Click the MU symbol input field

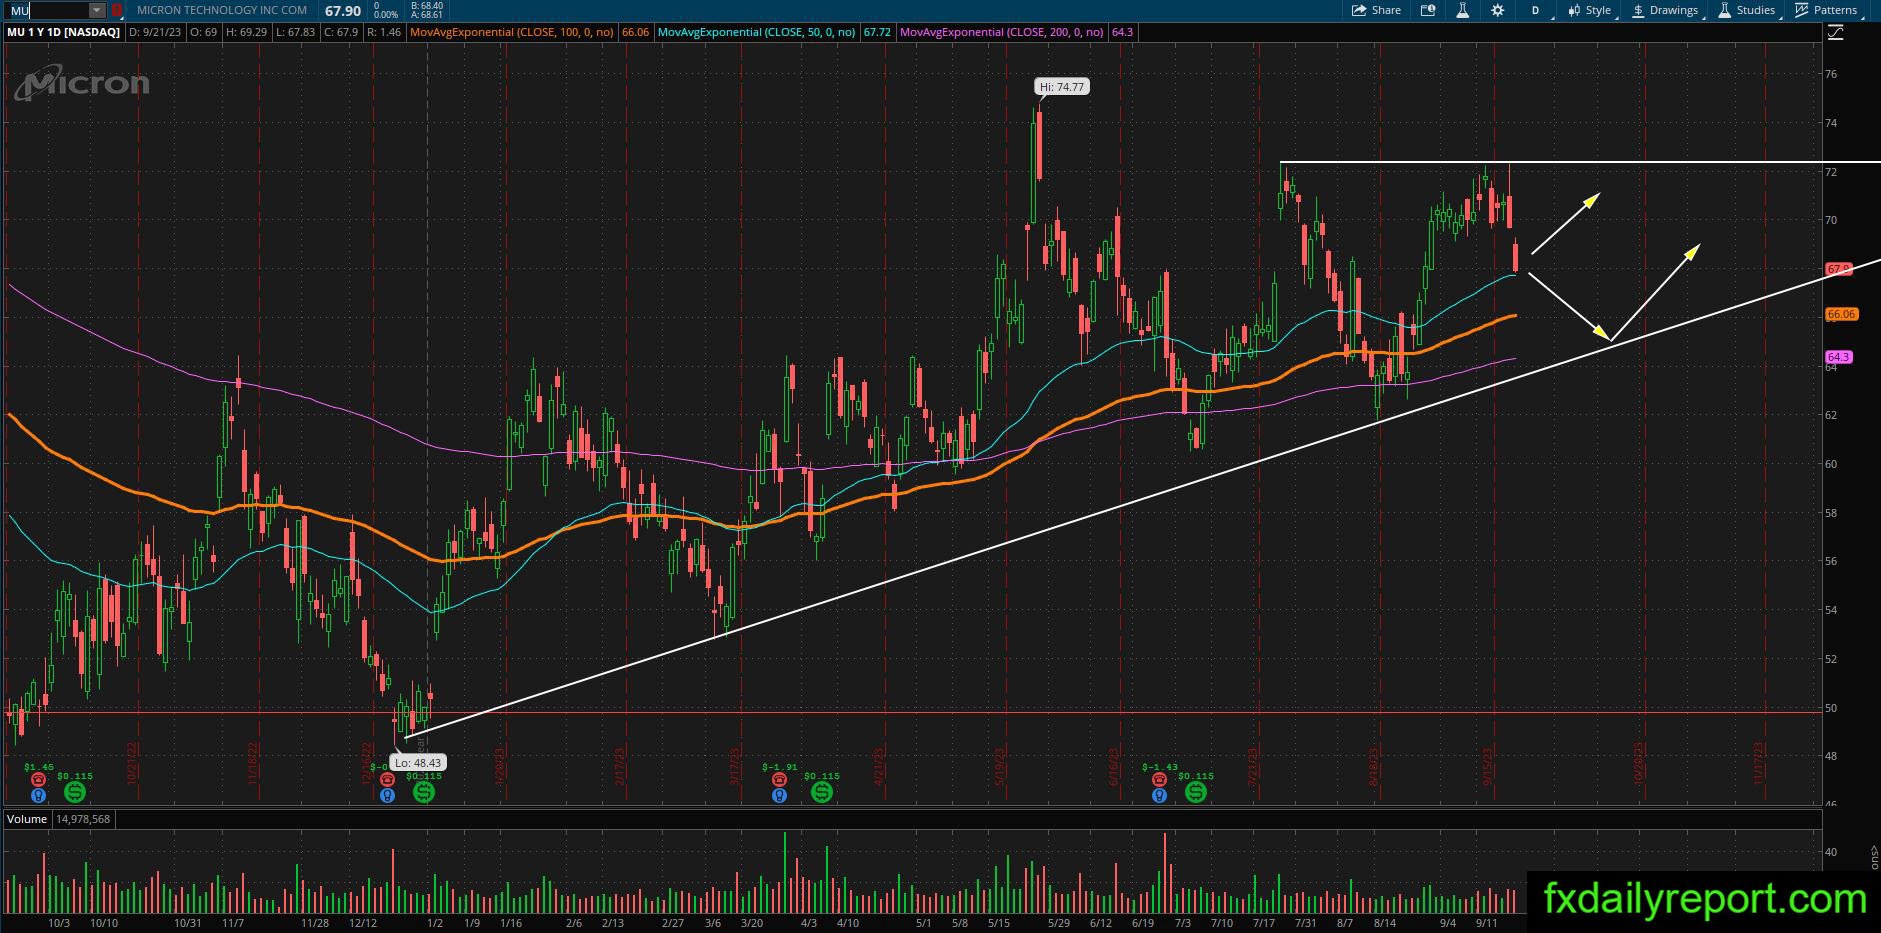(x=48, y=10)
